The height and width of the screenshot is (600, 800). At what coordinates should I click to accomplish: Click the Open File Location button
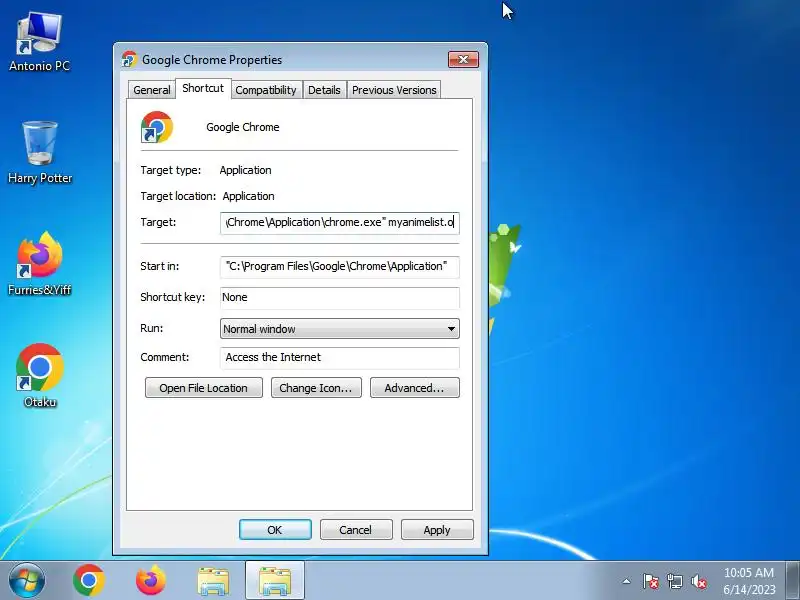204,388
